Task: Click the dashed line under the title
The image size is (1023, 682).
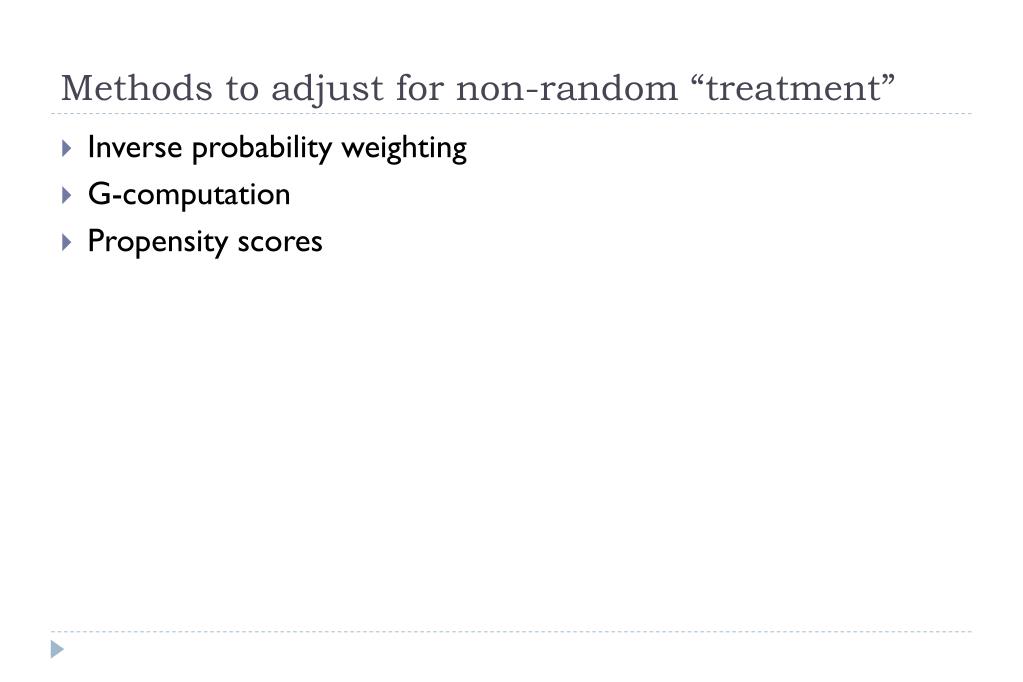Action: [512, 114]
